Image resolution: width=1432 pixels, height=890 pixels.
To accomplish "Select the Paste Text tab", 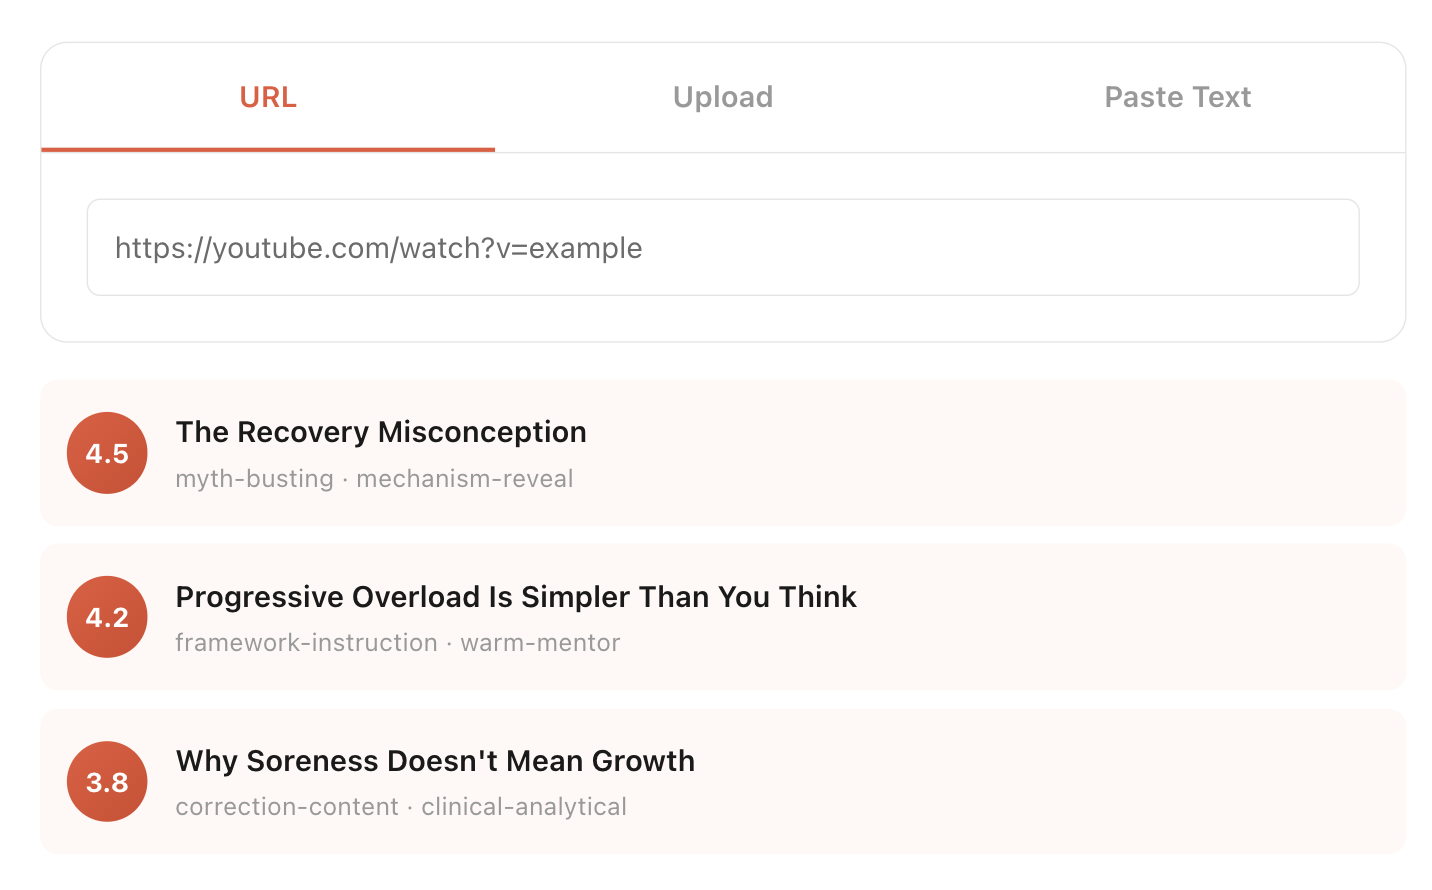I will tap(1177, 97).
